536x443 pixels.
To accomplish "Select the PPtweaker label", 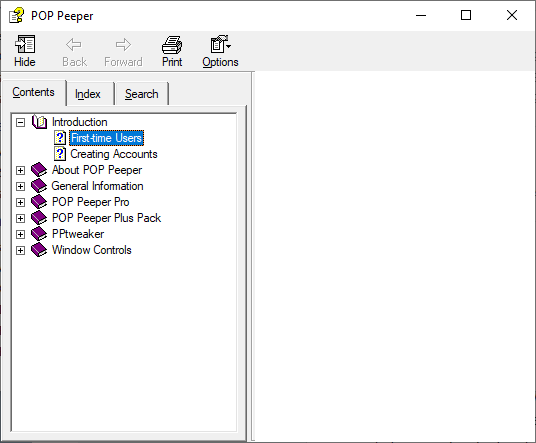I will click(78, 234).
